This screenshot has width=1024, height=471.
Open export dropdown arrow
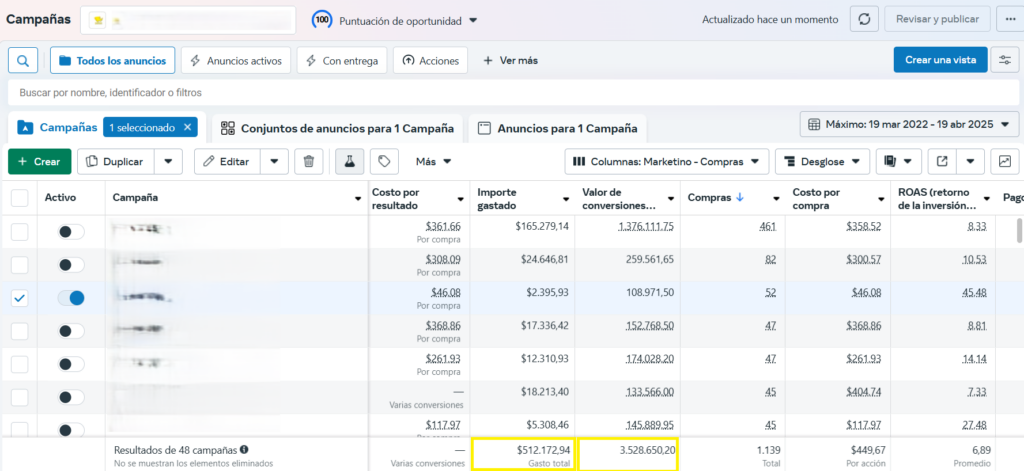[x=970, y=161]
